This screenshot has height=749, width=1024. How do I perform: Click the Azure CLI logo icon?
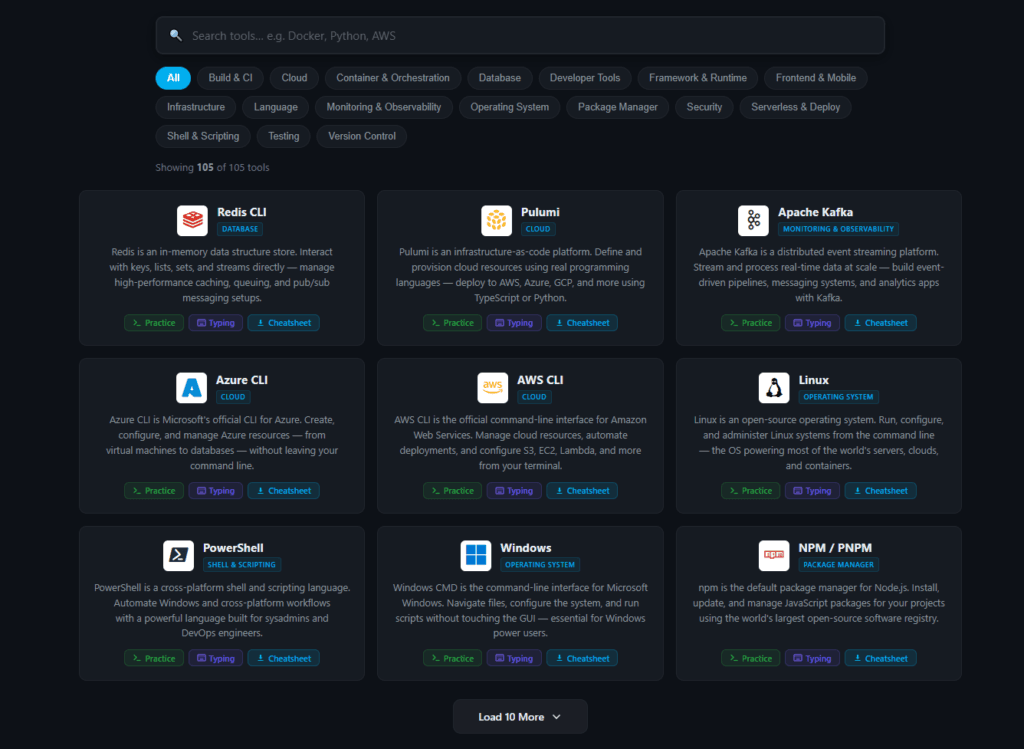coord(191,388)
